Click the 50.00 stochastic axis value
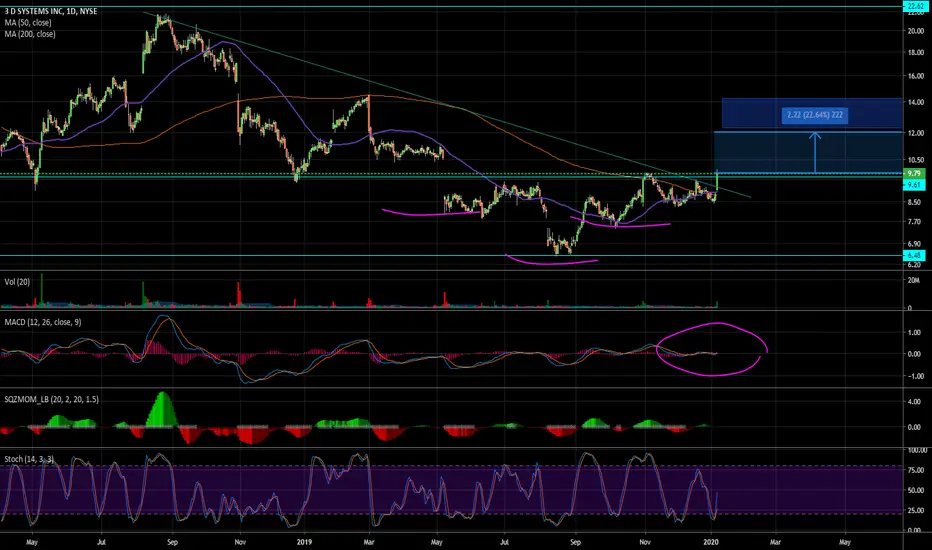 coord(915,491)
